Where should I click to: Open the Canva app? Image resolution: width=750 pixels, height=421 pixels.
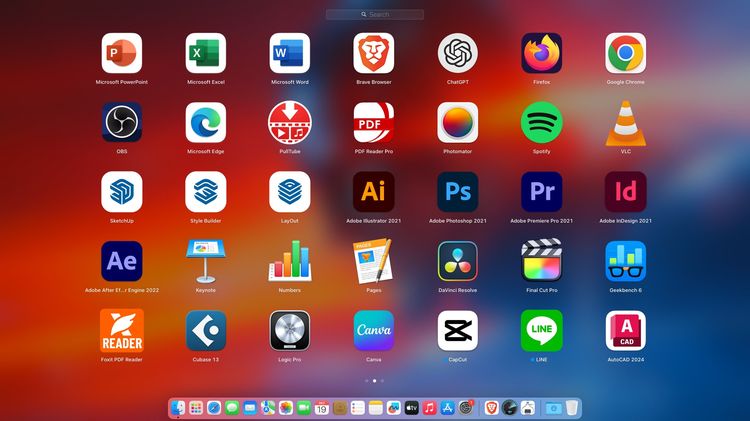point(373,330)
